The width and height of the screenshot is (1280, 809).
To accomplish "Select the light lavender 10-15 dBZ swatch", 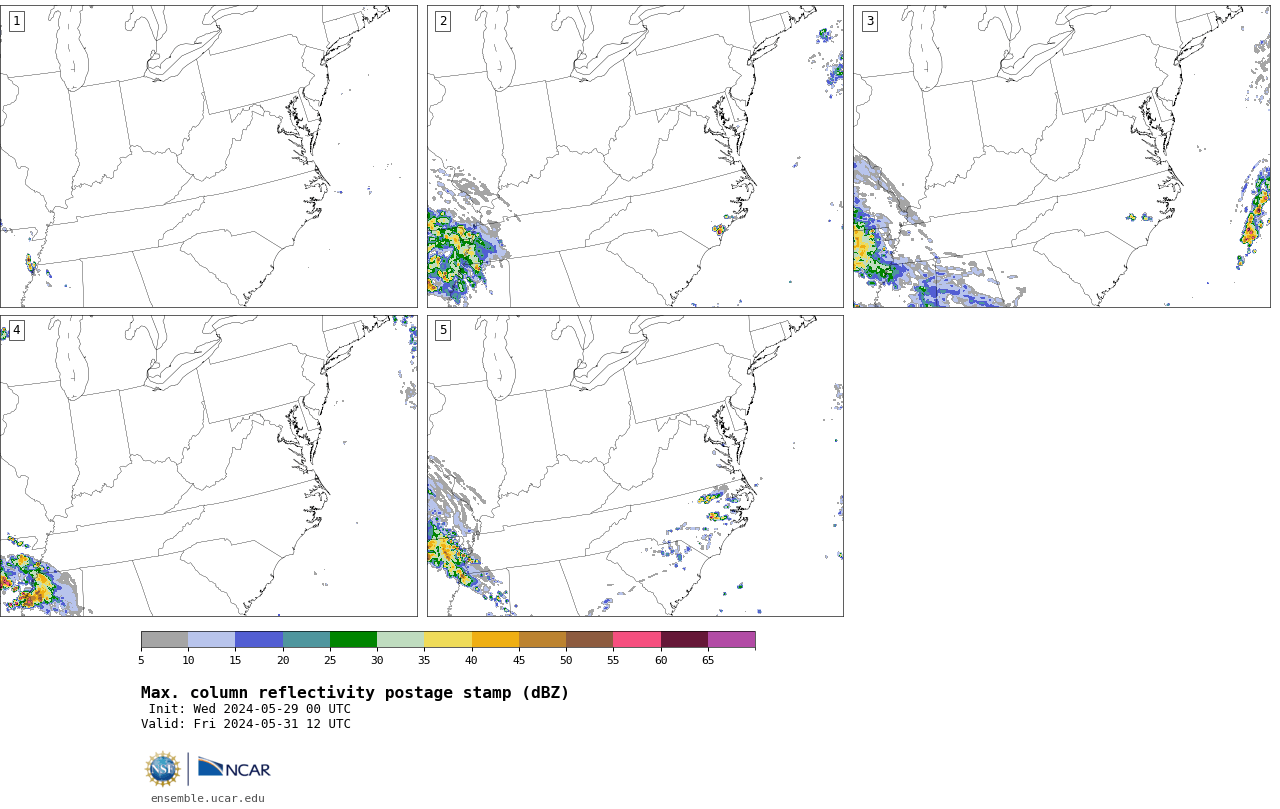I will click(x=211, y=640).
